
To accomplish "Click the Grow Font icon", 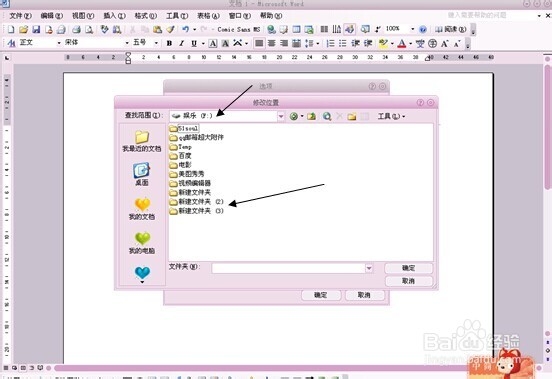I will pyautogui.click(x=445, y=44).
